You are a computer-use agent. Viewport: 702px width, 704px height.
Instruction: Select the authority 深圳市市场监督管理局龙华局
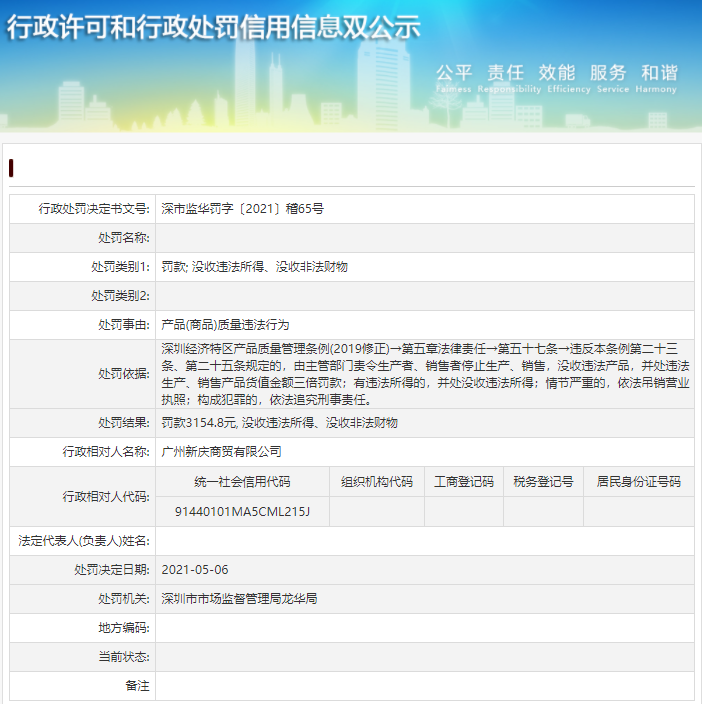pyautogui.click(x=239, y=599)
